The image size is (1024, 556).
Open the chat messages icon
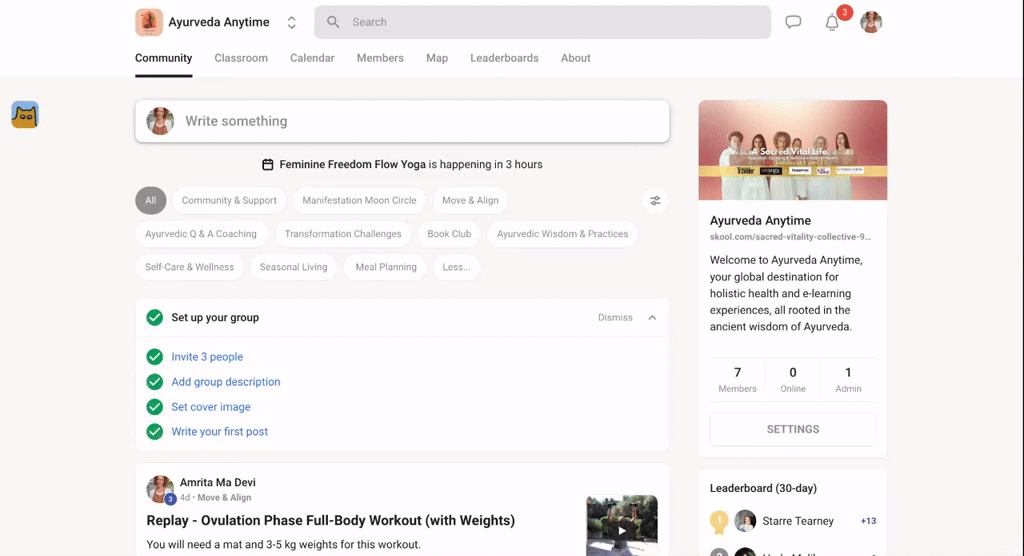pyautogui.click(x=793, y=22)
